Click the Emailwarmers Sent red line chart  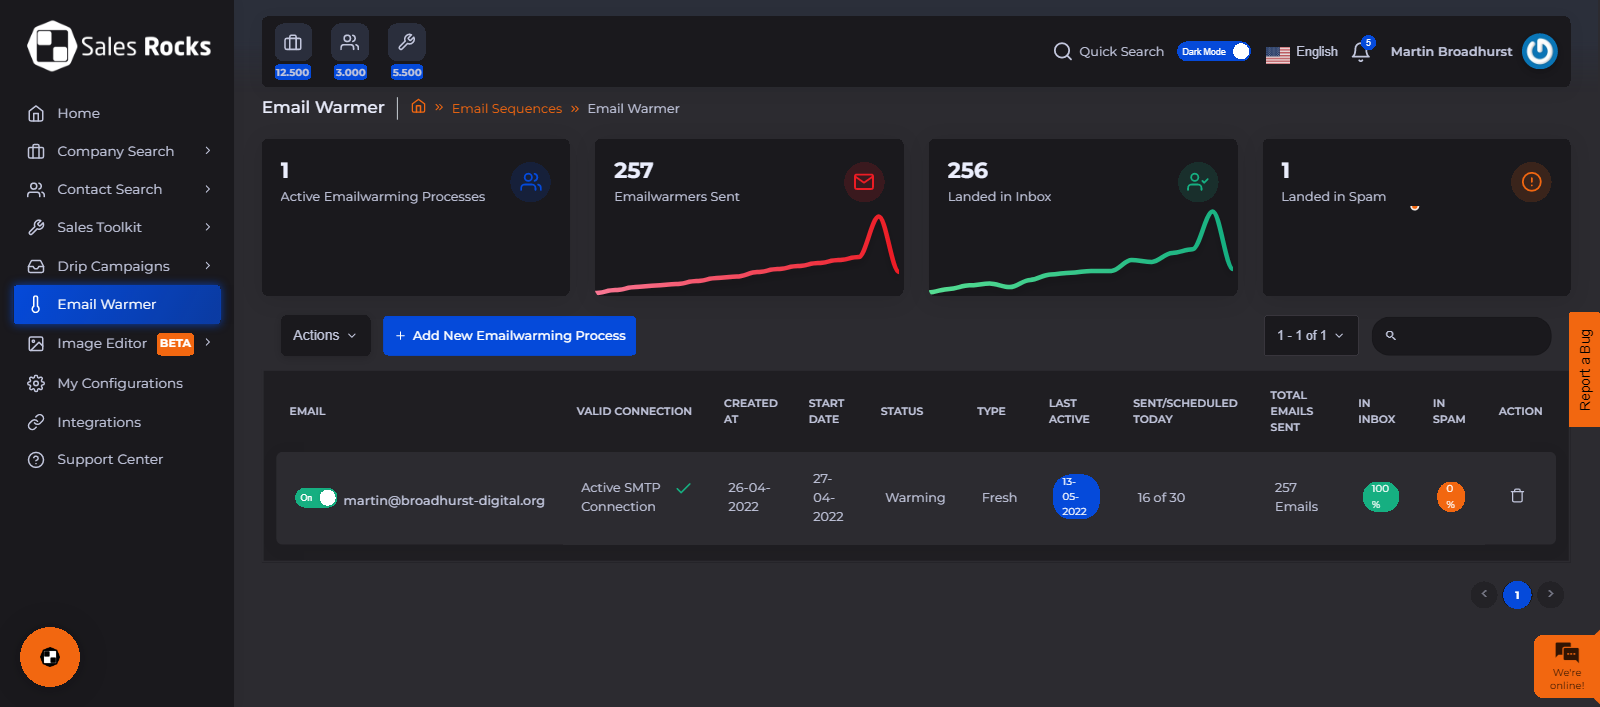click(748, 255)
